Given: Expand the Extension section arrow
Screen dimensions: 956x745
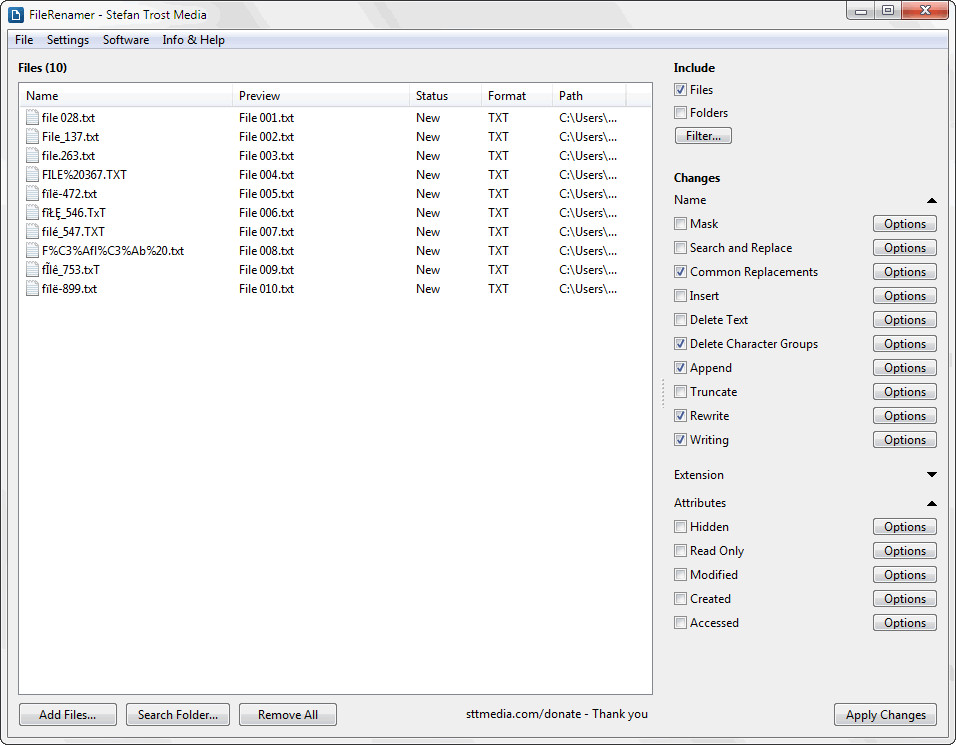Looking at the screenshot, I should [932, 474].
